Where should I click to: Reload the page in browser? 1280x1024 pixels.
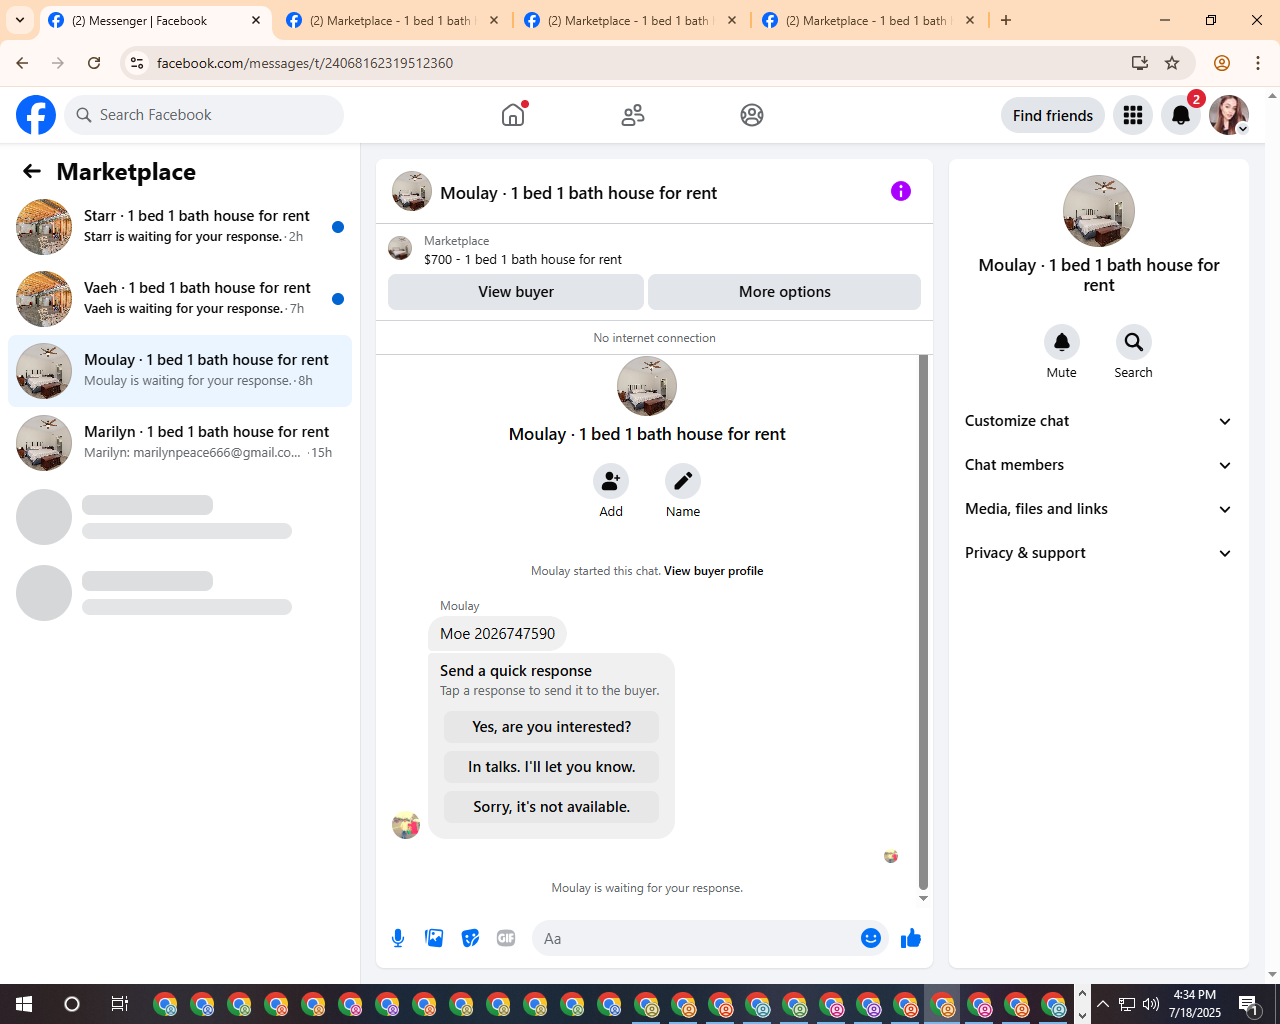[94, 63]
